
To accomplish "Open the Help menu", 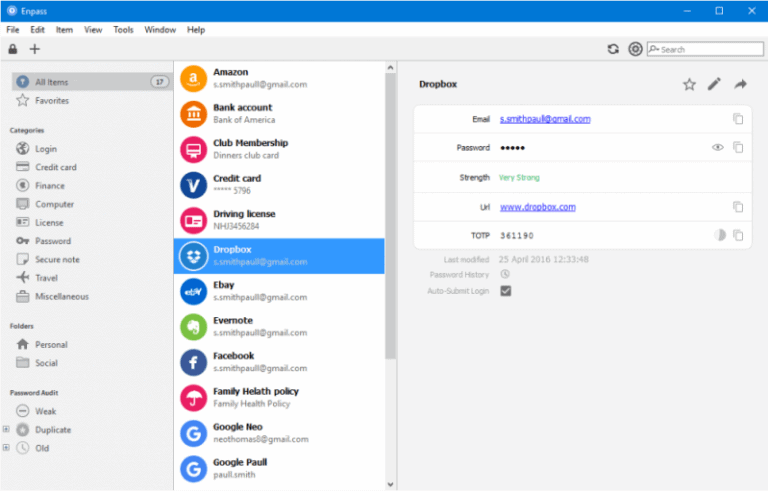I will click(x=196, y=30).
